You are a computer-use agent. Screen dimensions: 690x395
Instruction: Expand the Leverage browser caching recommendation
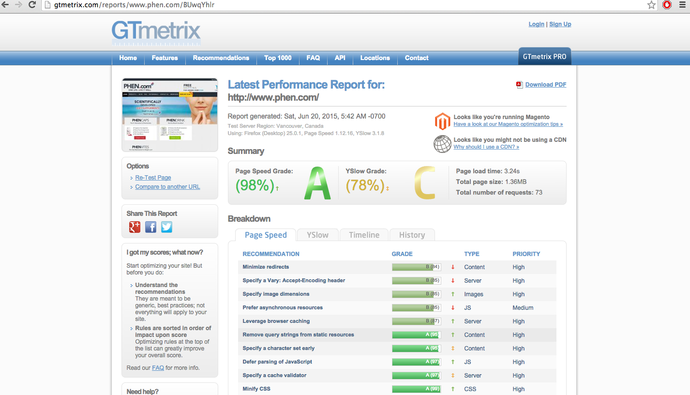pyautogui.click(x=276, y=322)
